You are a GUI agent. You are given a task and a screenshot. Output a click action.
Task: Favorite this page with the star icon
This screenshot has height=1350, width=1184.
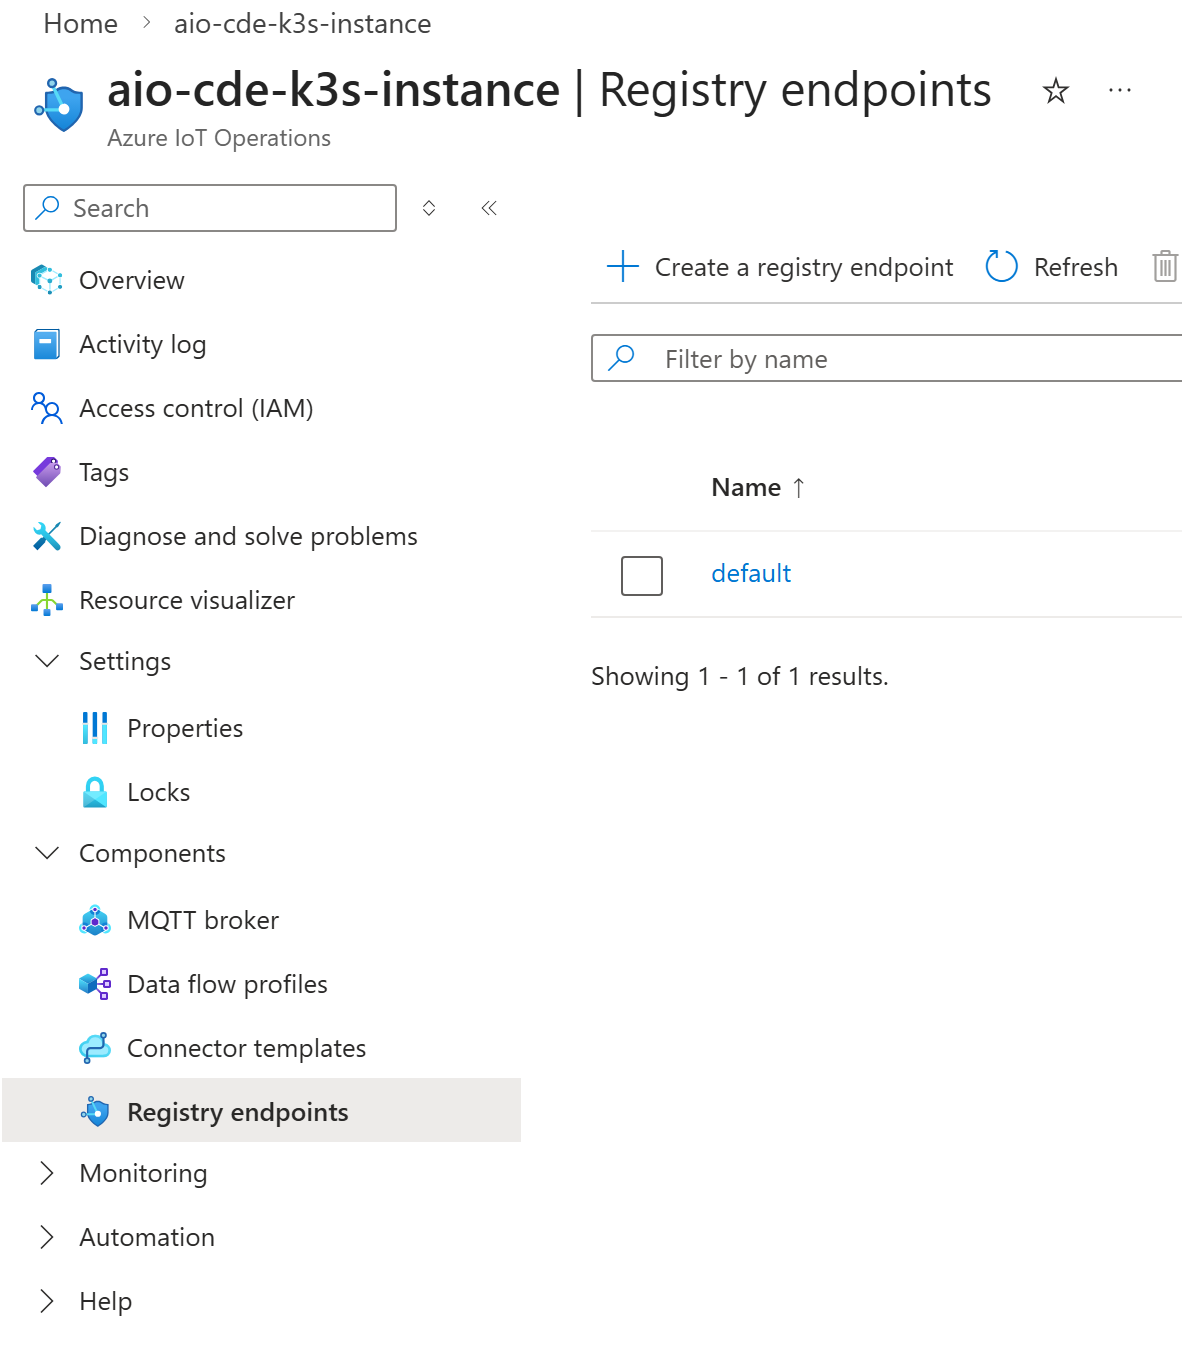1056,91
